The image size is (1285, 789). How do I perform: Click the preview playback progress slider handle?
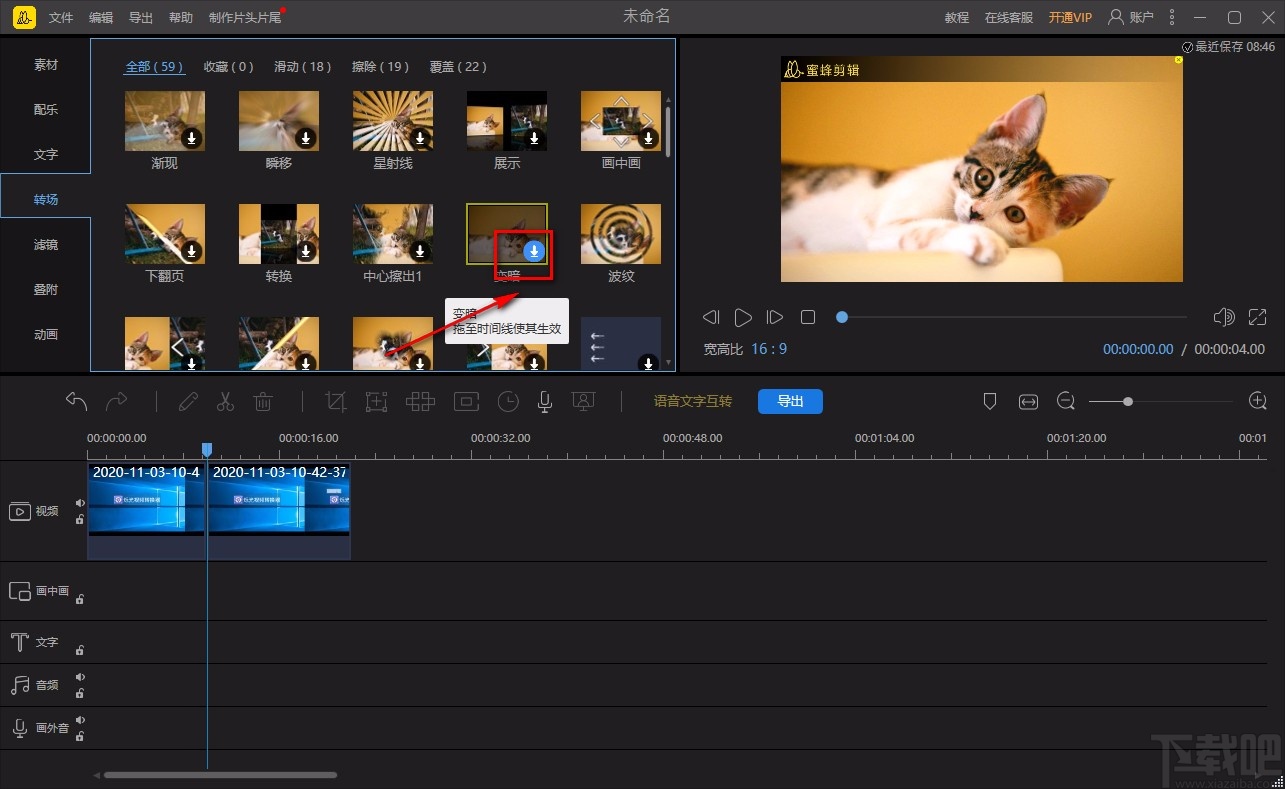coord(842,317)
